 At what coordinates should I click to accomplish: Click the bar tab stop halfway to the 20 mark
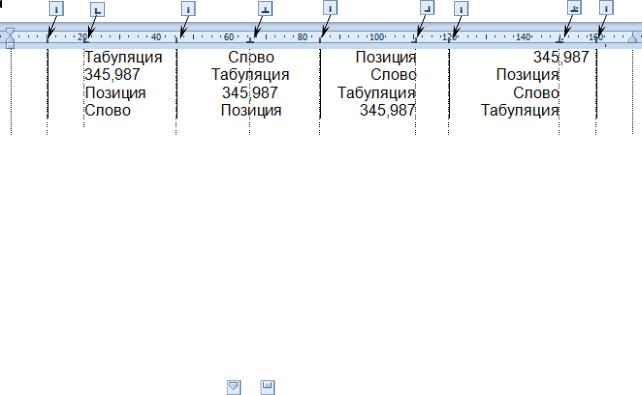[47, 40]
